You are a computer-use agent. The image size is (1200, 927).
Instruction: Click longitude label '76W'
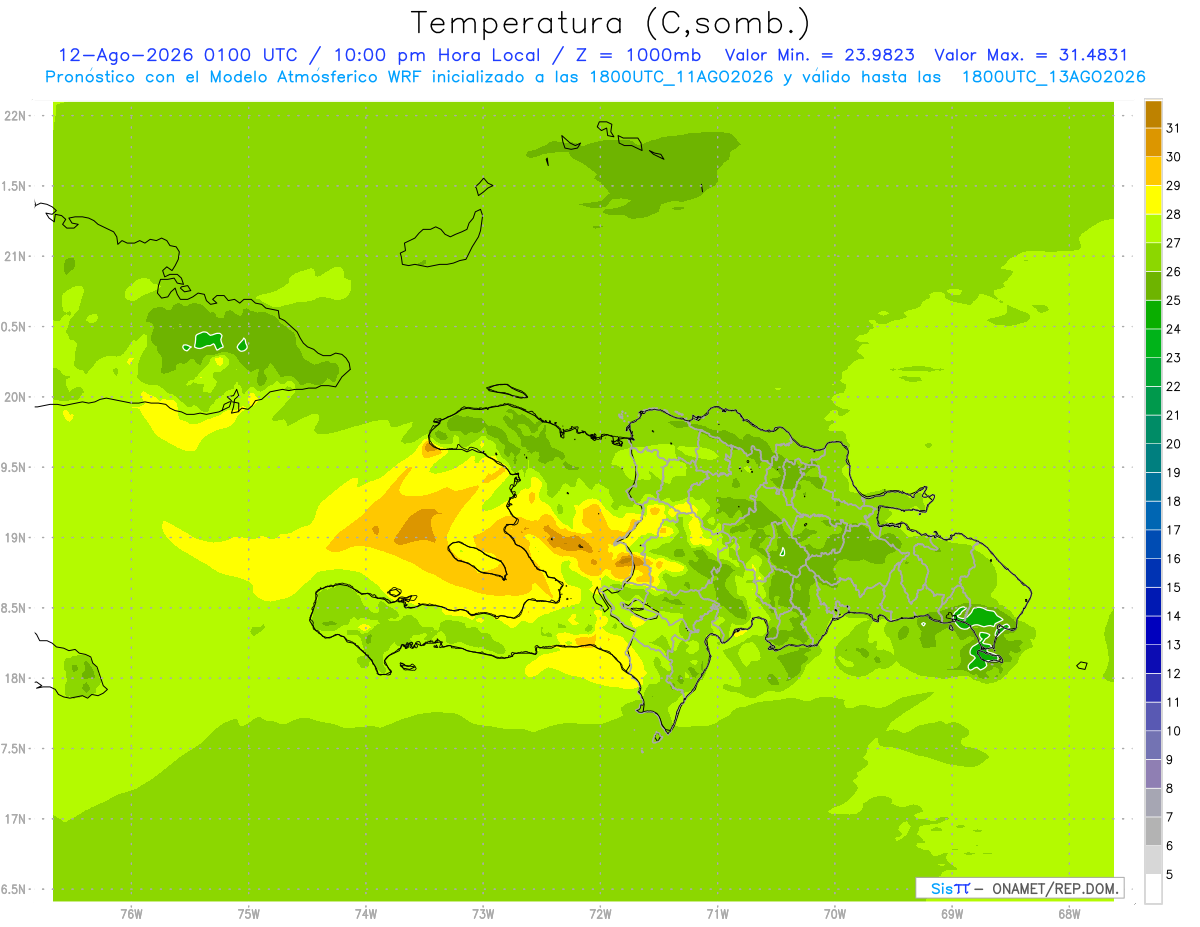click(x=131, y=913)
